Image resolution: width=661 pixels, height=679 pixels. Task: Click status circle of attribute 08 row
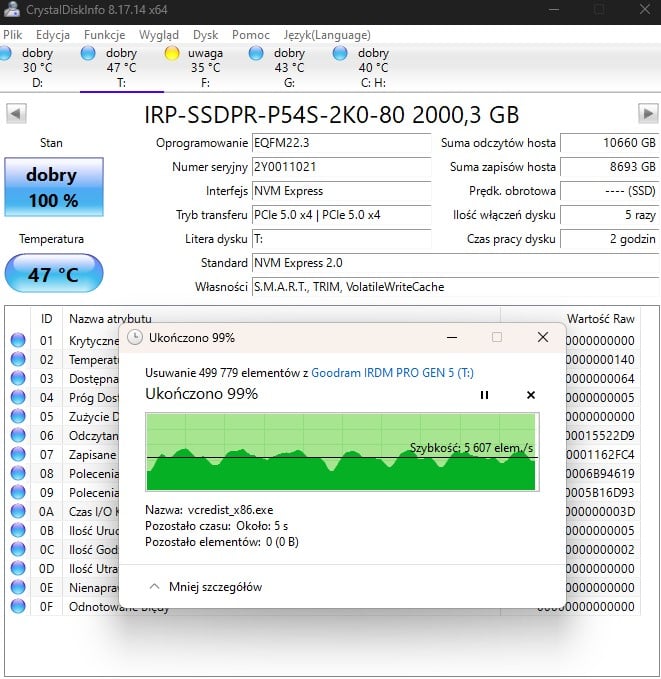click(x=18, y=473)
